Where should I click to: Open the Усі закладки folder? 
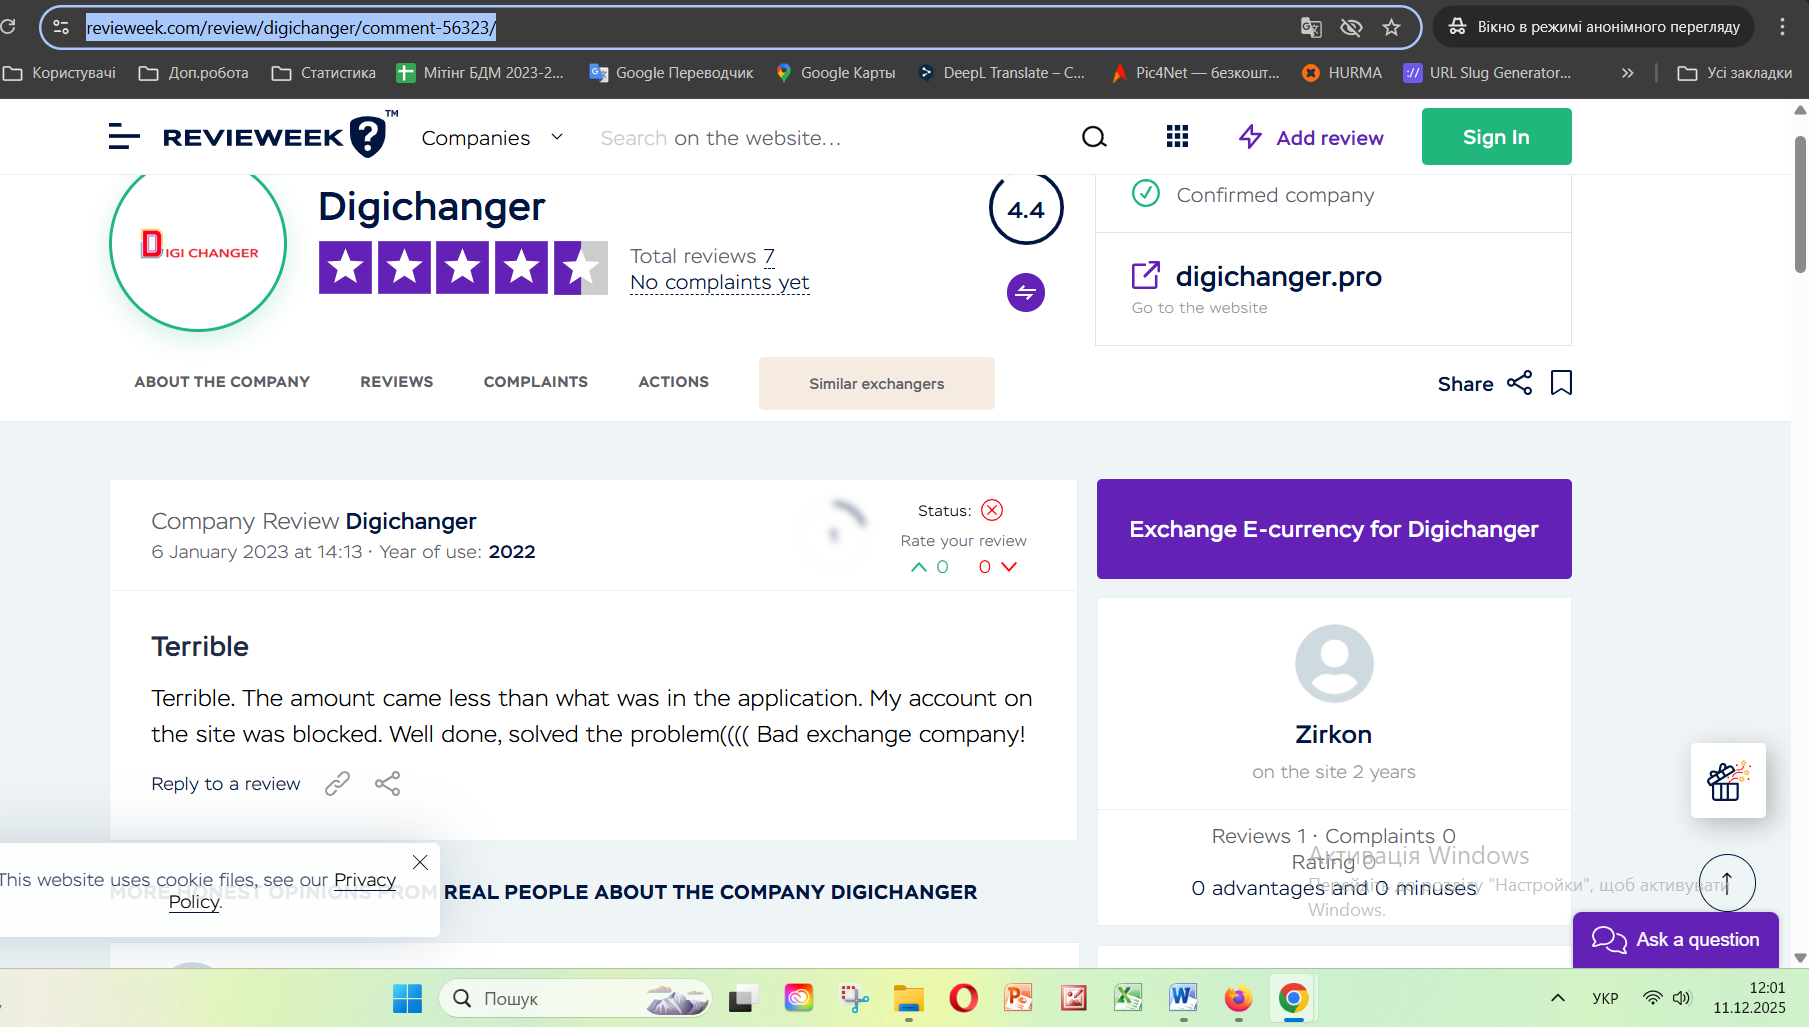click(1735, 73)
